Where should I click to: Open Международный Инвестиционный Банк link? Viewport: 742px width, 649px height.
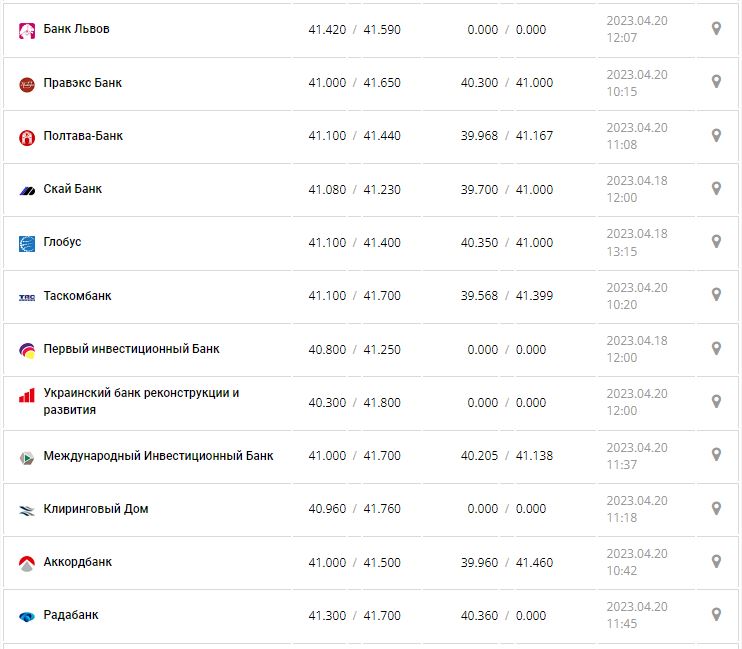pyautogui.click(x=158, y=456)
